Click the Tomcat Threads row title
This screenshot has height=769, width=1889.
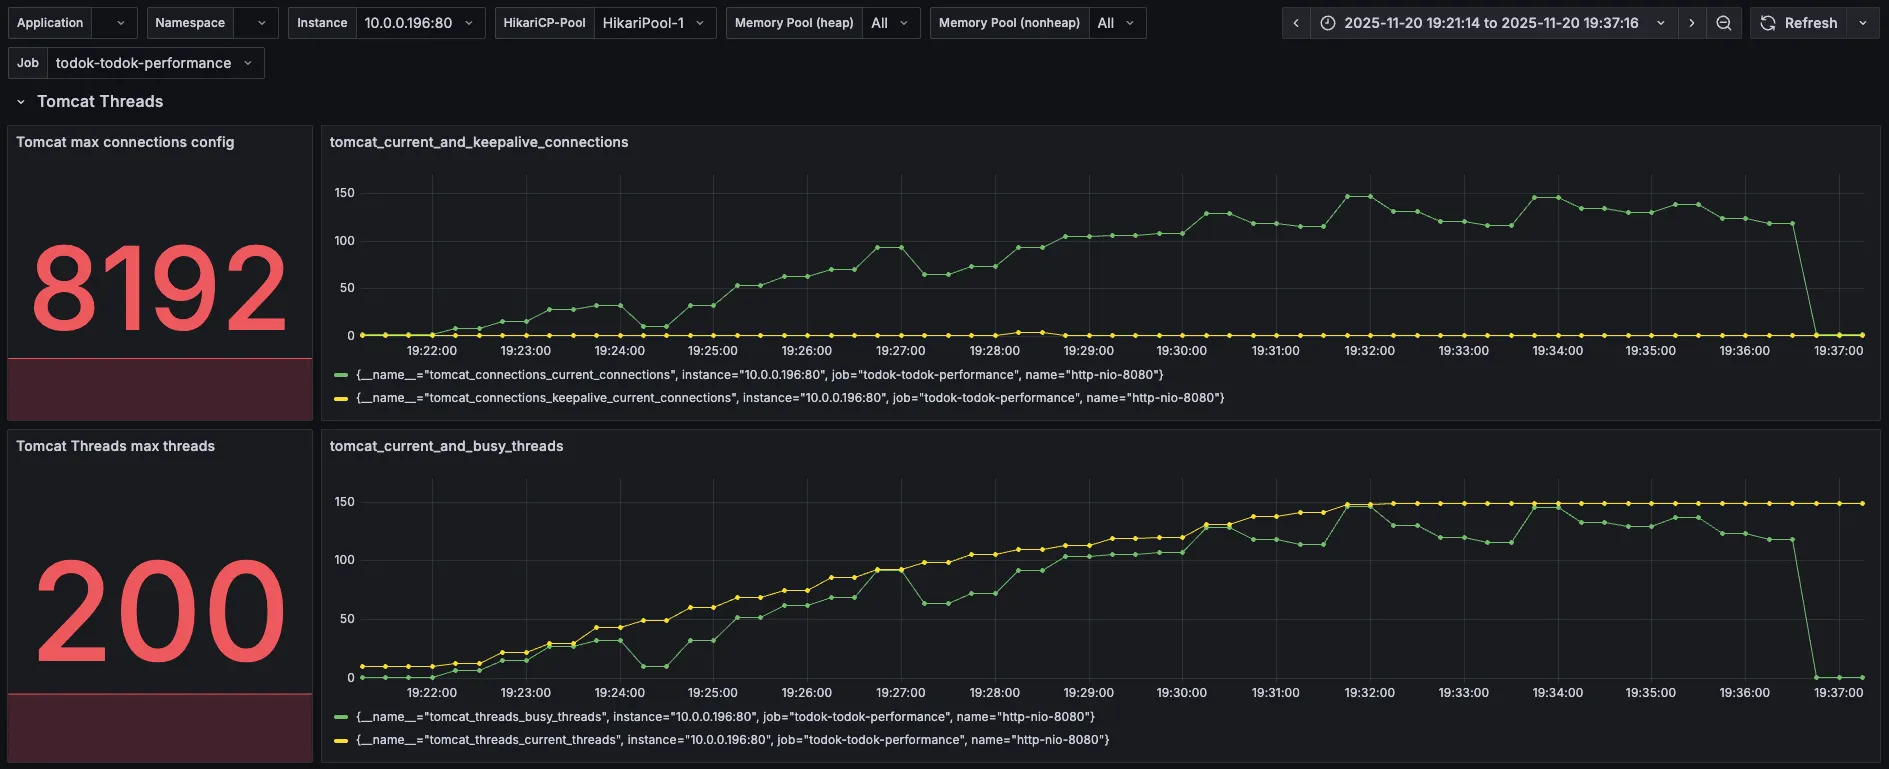(x=100, y=102)
